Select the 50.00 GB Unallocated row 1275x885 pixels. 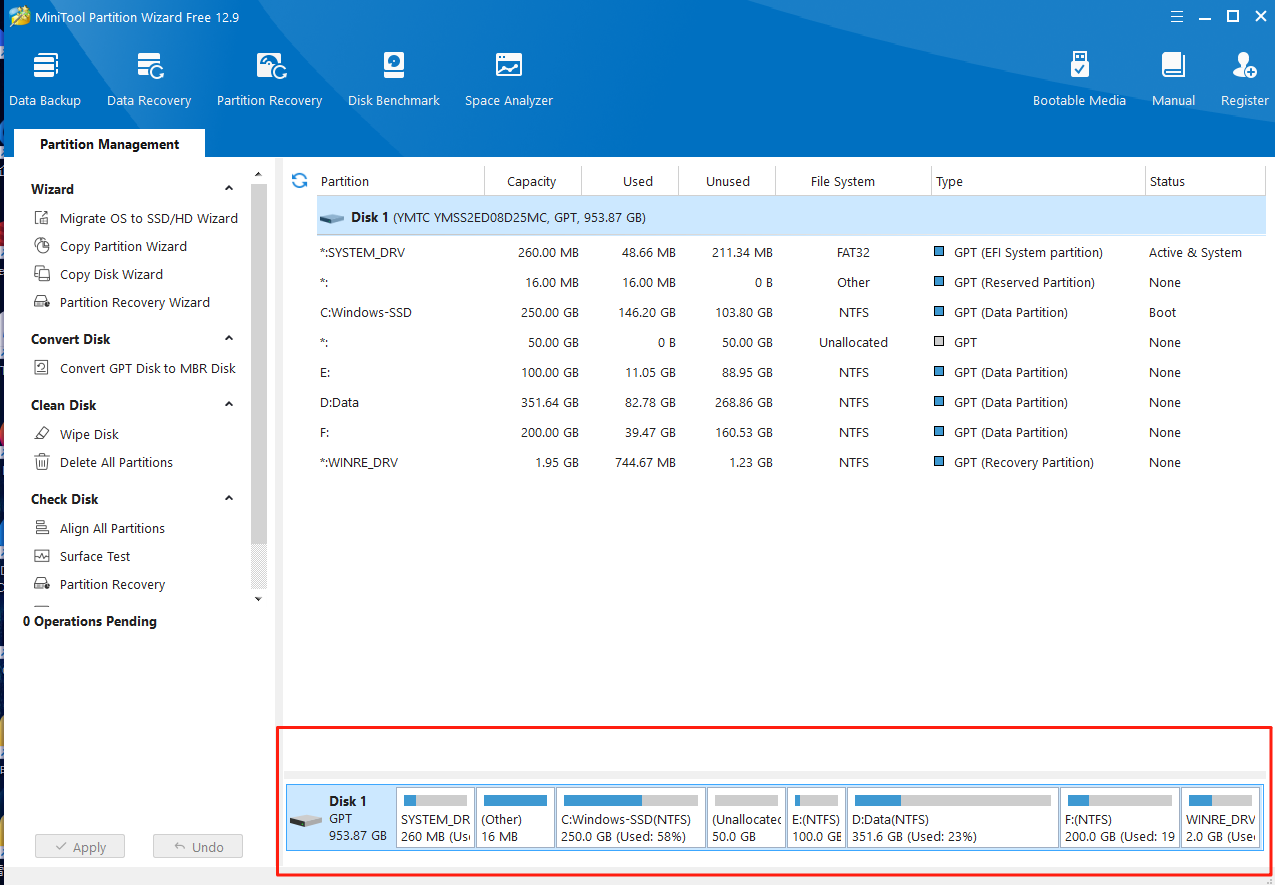pyautogui.click(x=791, y=343)
